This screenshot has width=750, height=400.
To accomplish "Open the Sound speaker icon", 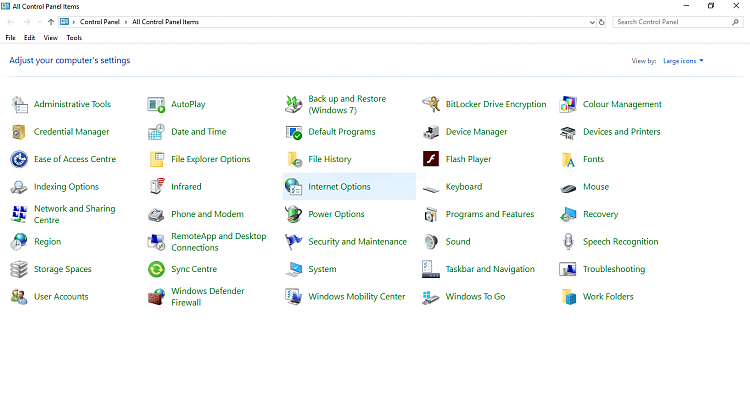I will click(x=431, y=242).
